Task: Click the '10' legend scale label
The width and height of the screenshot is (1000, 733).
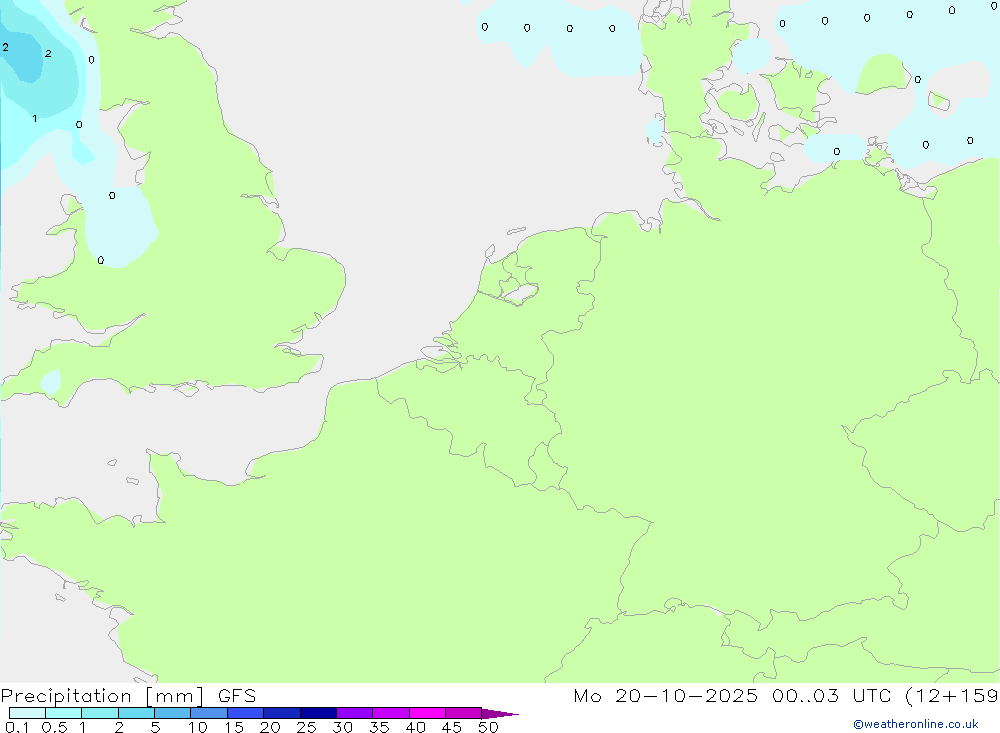Action: pos(198,727)
